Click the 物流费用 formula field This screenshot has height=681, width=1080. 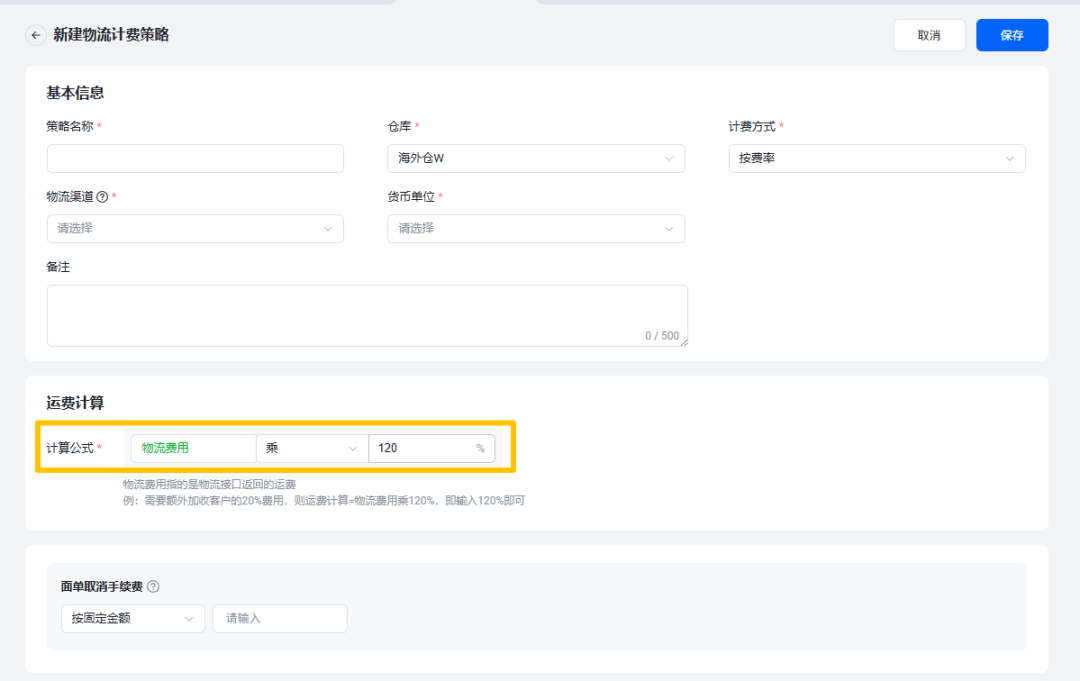193,448
